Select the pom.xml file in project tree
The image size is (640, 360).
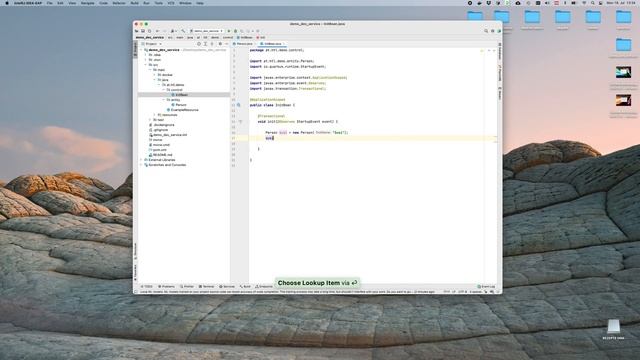click(160, 150)
